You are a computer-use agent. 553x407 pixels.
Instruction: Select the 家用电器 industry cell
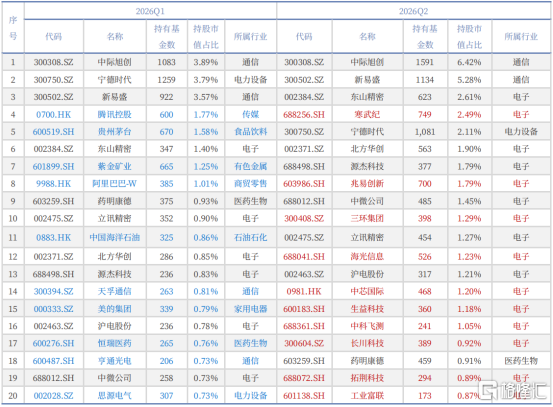click(x=250, y=309)
